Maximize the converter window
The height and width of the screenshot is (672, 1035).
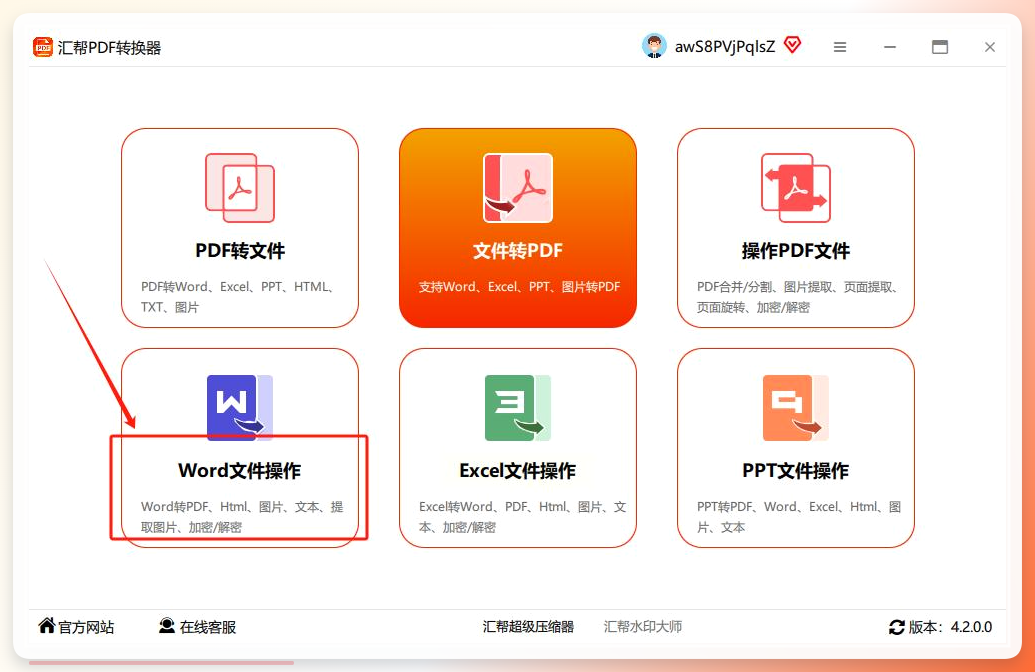[939, 47]
